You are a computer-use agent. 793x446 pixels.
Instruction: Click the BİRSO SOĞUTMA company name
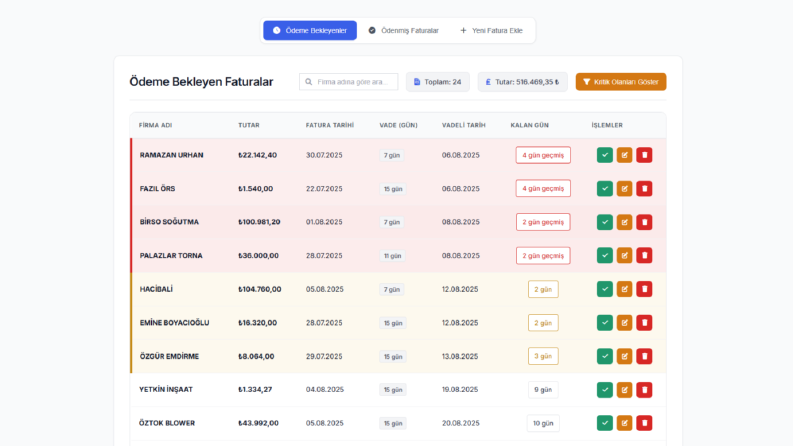169,222
